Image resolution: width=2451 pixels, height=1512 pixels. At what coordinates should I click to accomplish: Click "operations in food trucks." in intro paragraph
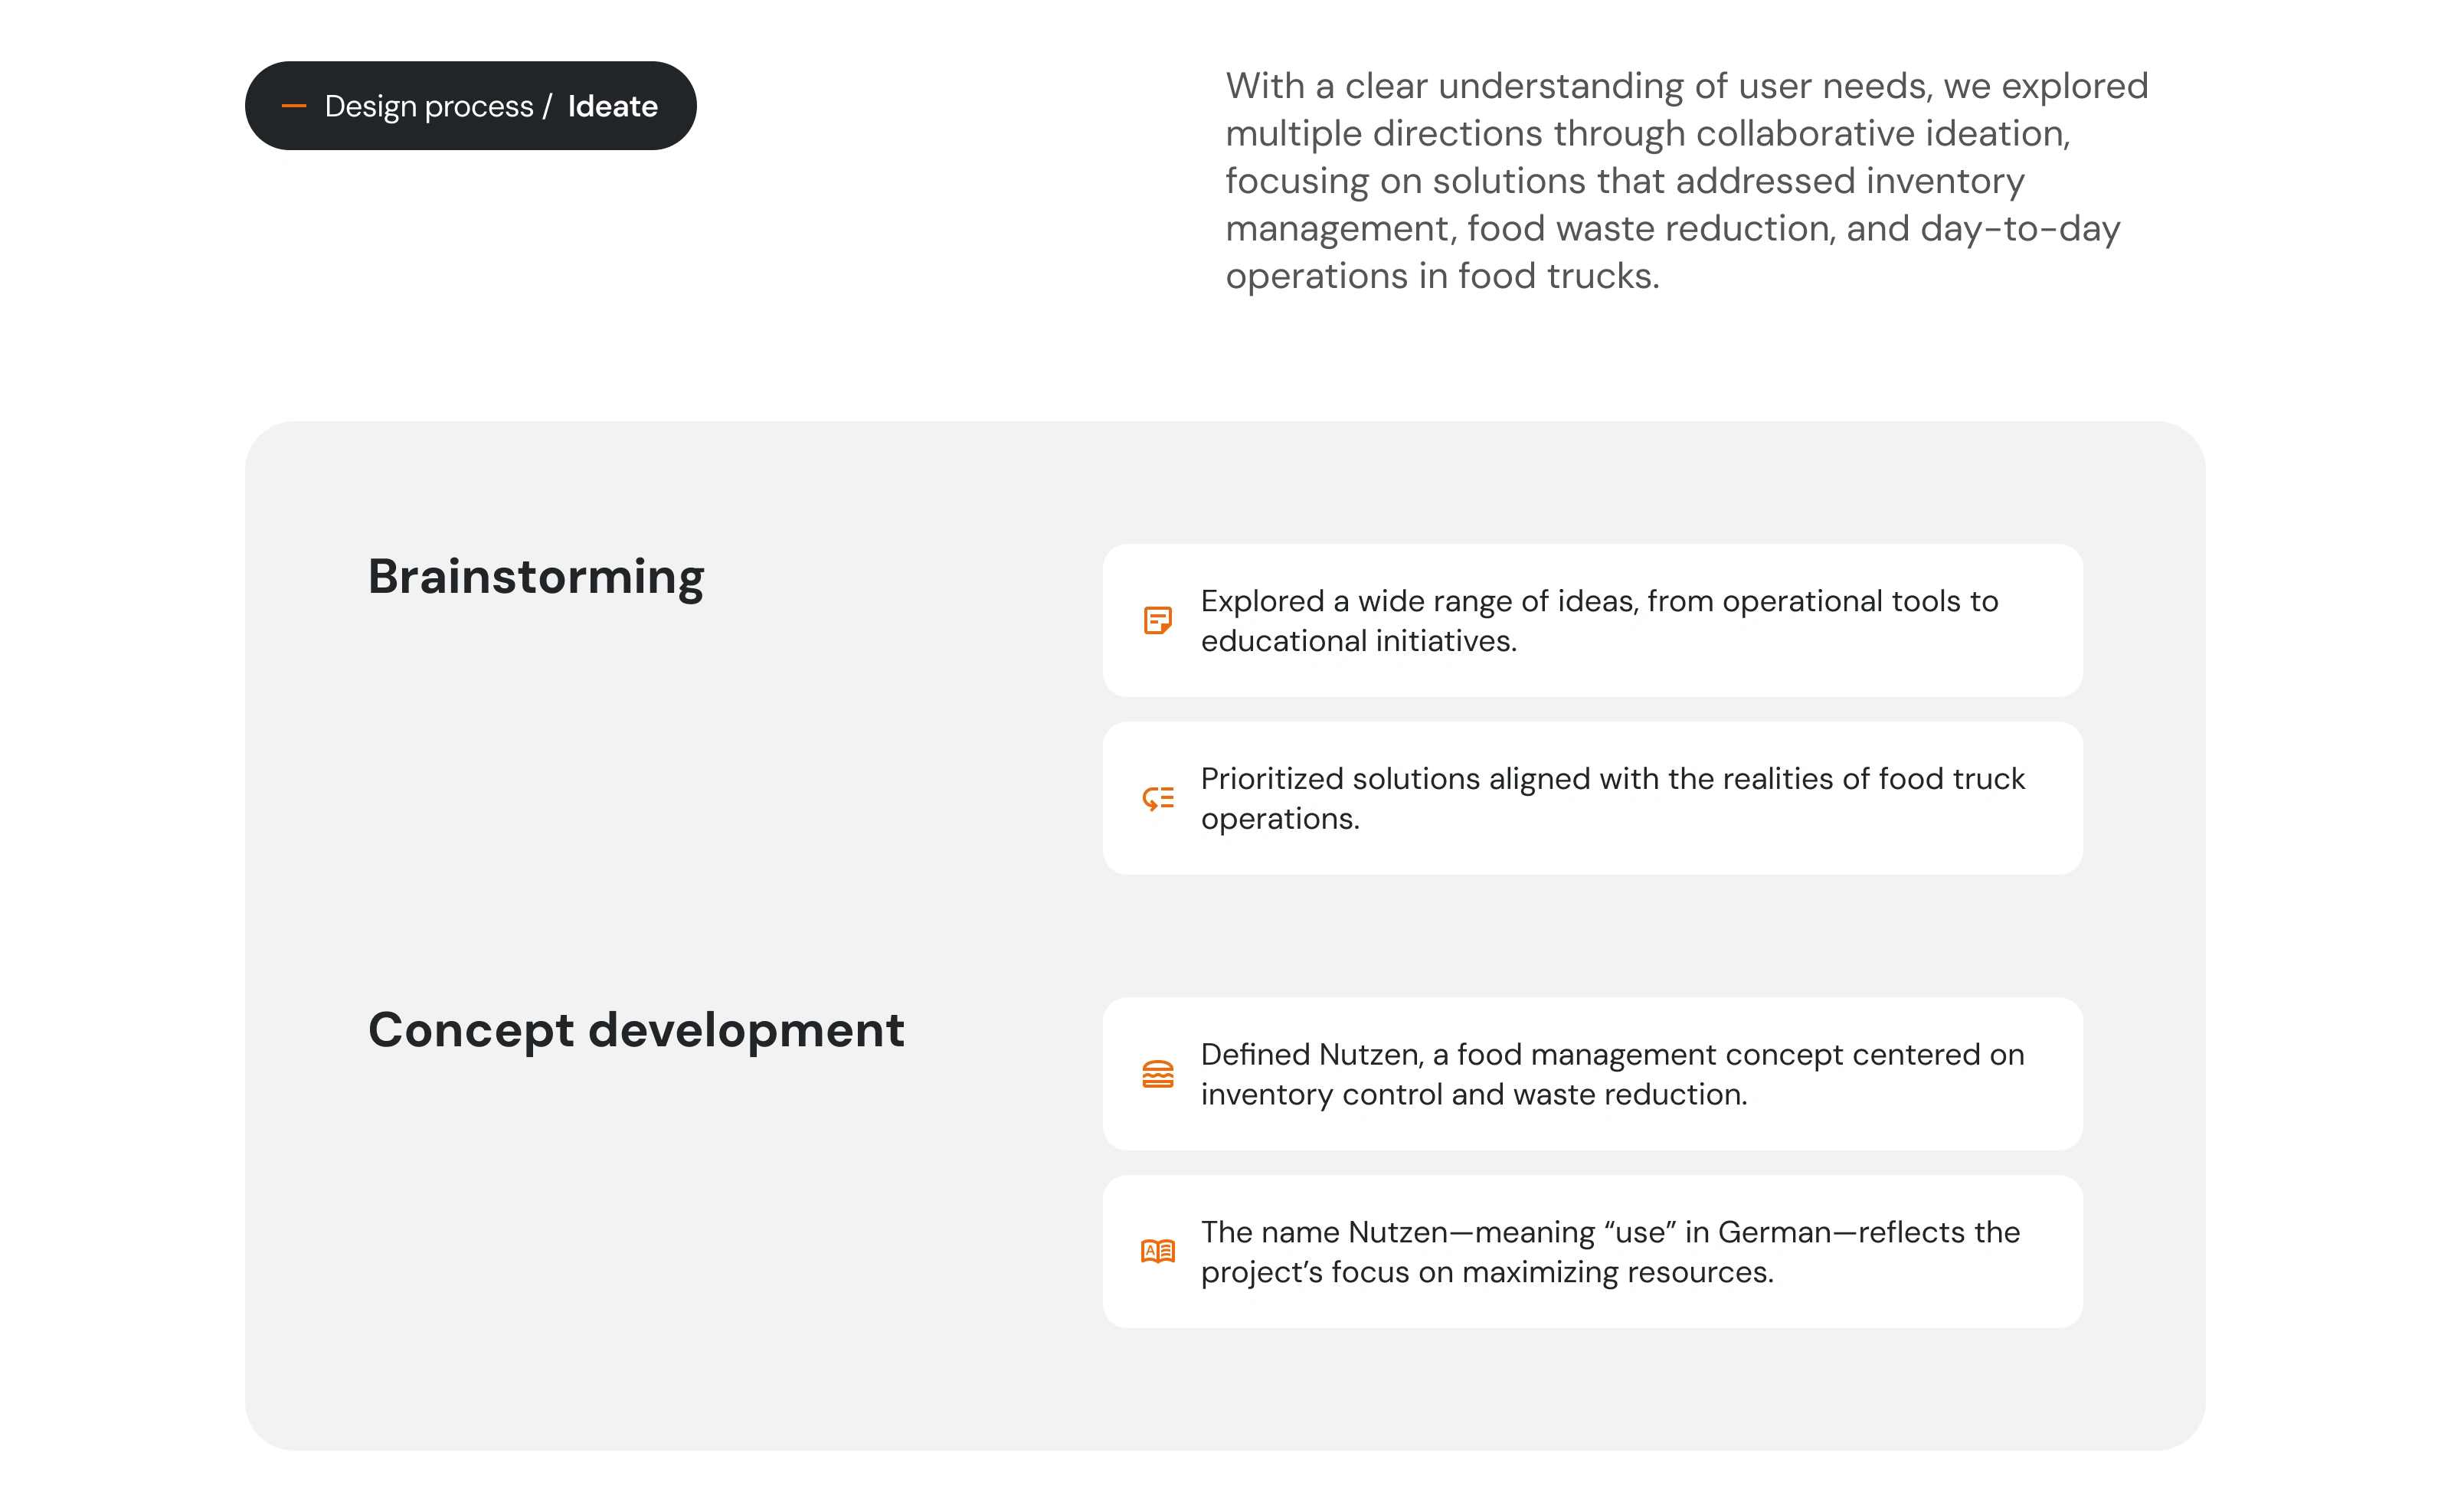pyautogui.click(x=1442, y=276)
